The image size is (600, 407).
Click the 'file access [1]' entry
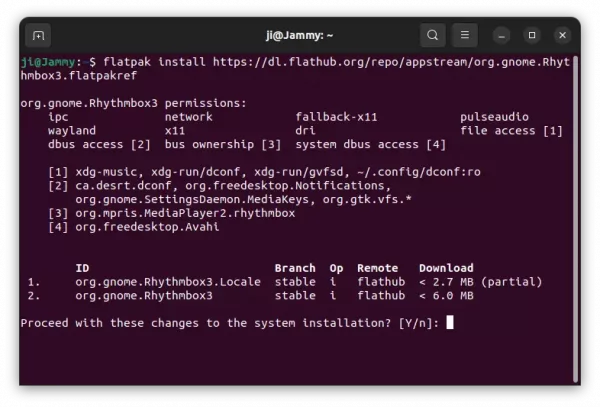(511, 131)
